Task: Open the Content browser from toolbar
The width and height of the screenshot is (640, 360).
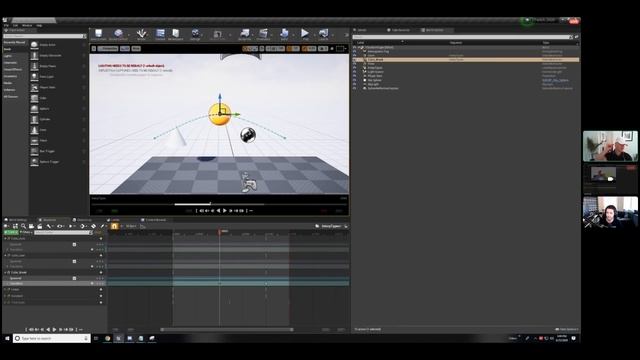Action: click(x=160, y=34)
